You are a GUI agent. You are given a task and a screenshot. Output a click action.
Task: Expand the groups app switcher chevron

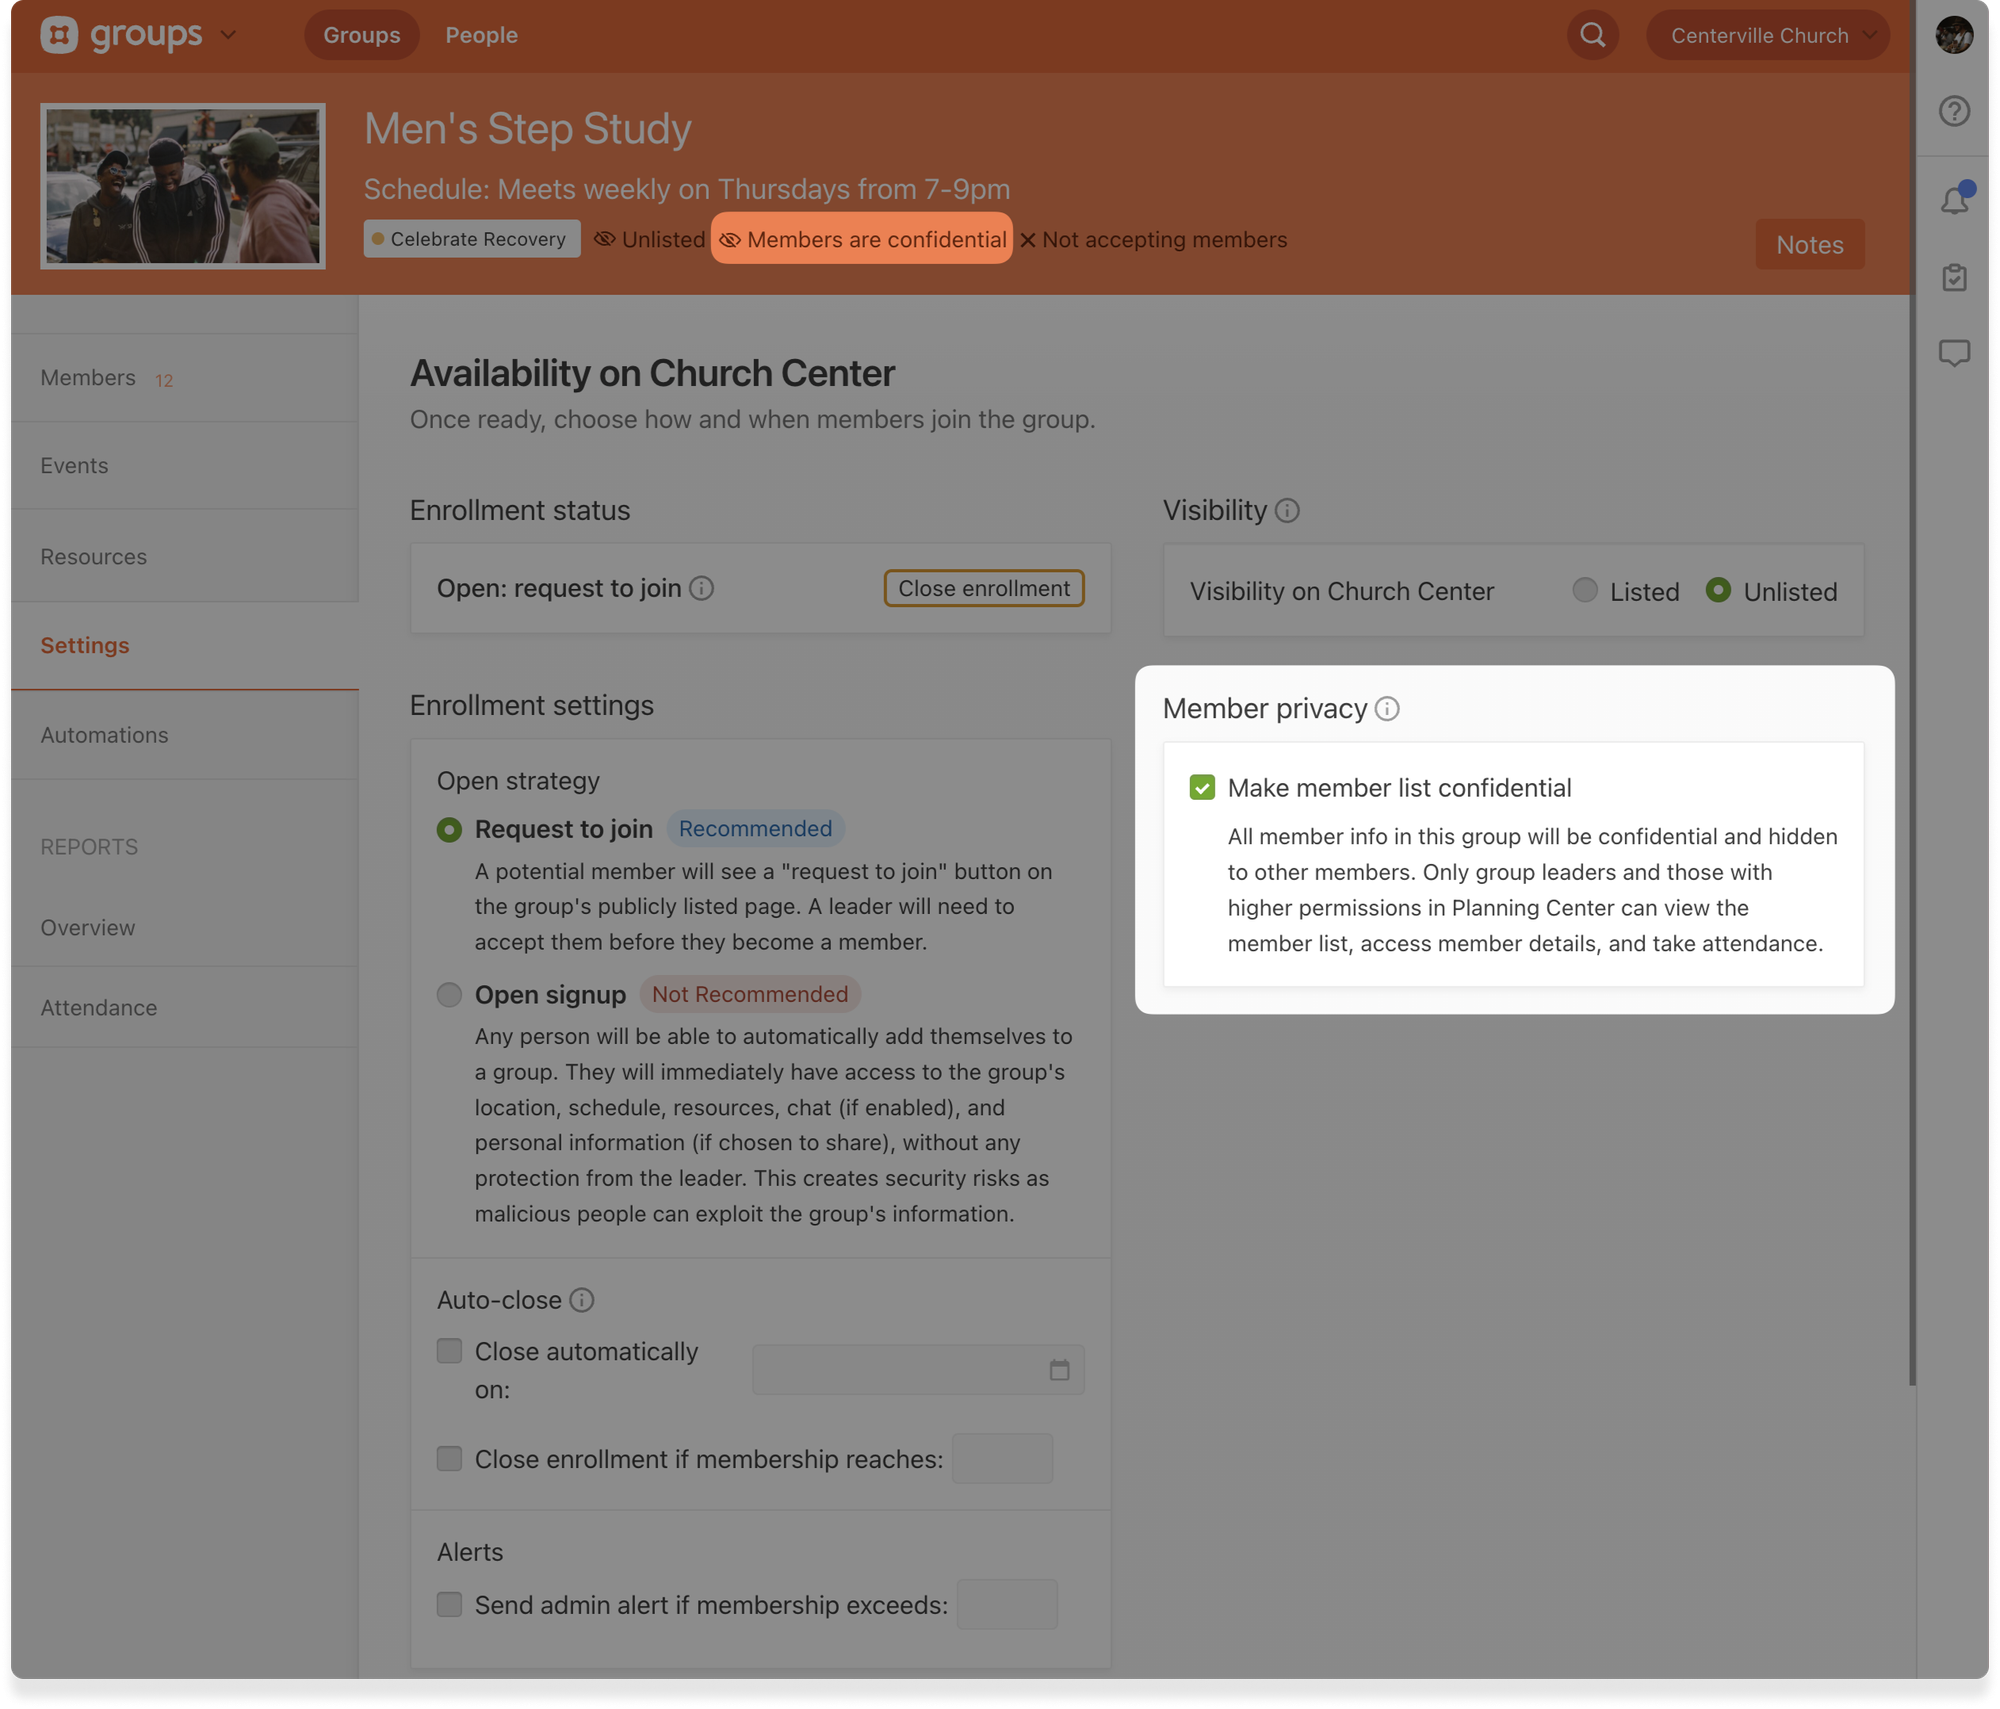[228, 35]
